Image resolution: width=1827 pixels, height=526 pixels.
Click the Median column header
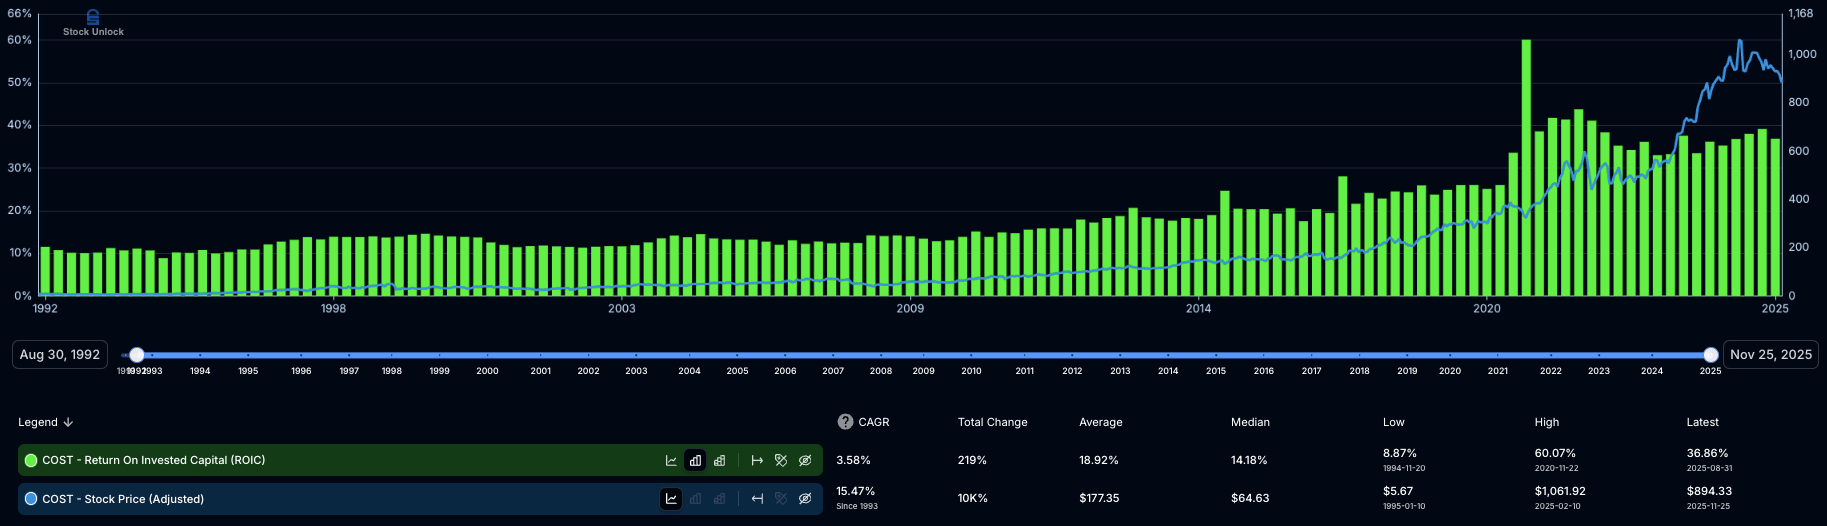[1250, 422]
